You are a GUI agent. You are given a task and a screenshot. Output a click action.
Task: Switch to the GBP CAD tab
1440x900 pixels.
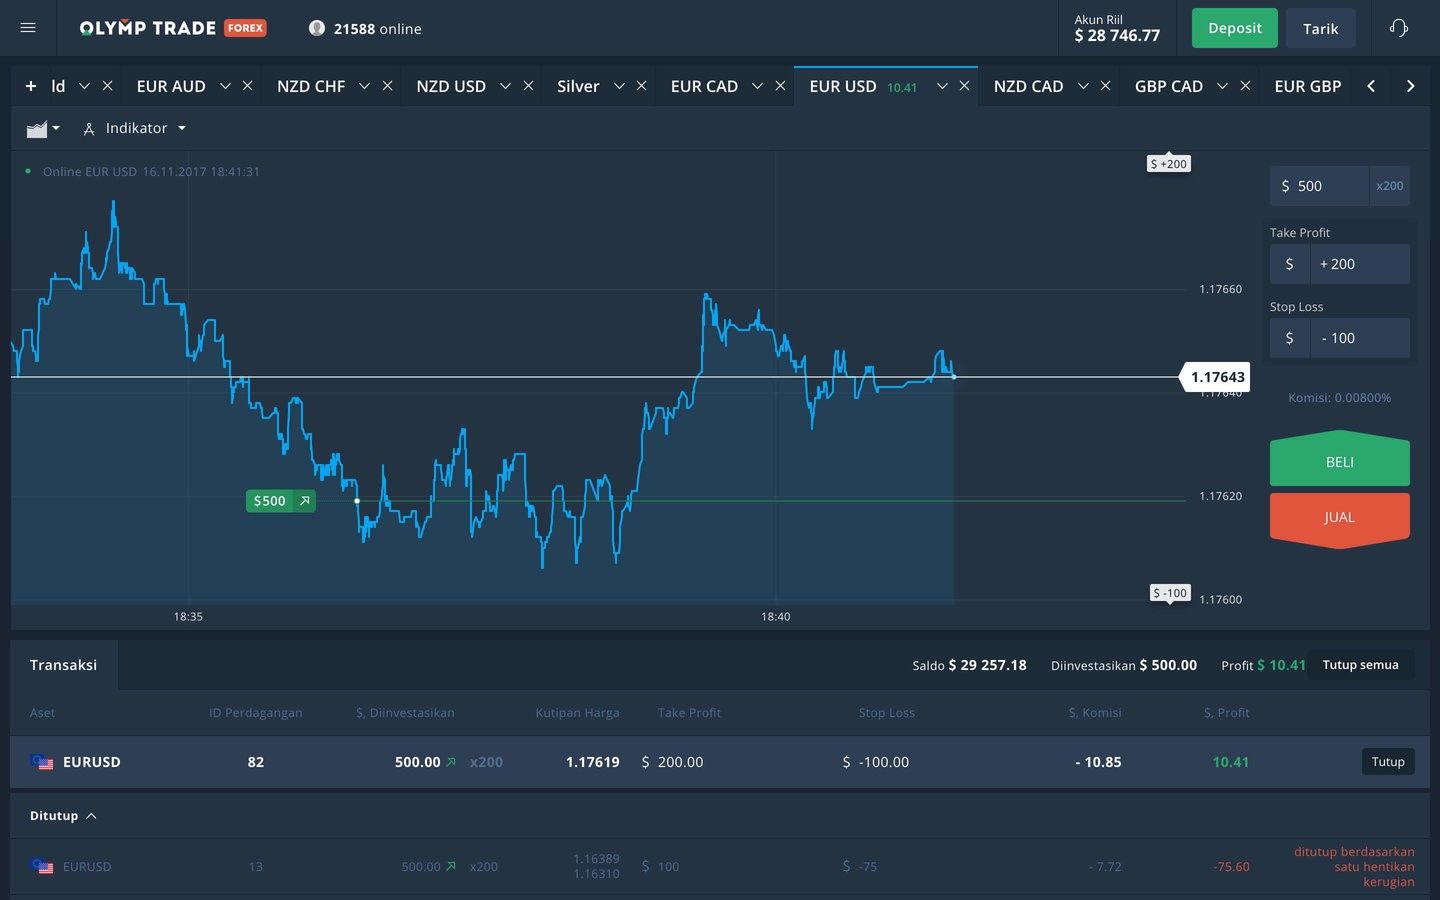click(x=1168, y=86)
